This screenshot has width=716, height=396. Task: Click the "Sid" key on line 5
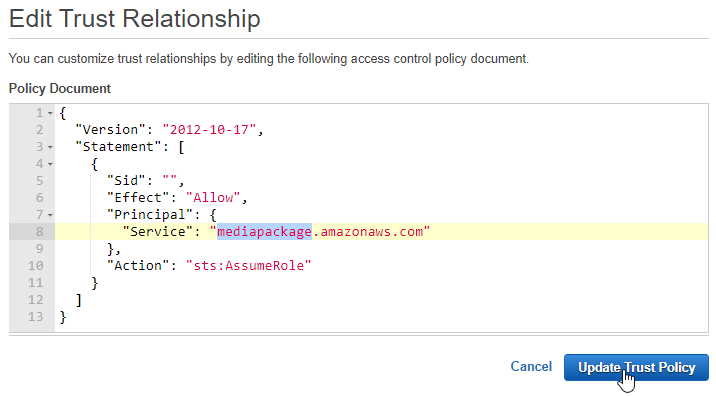[x=126, y=181]
